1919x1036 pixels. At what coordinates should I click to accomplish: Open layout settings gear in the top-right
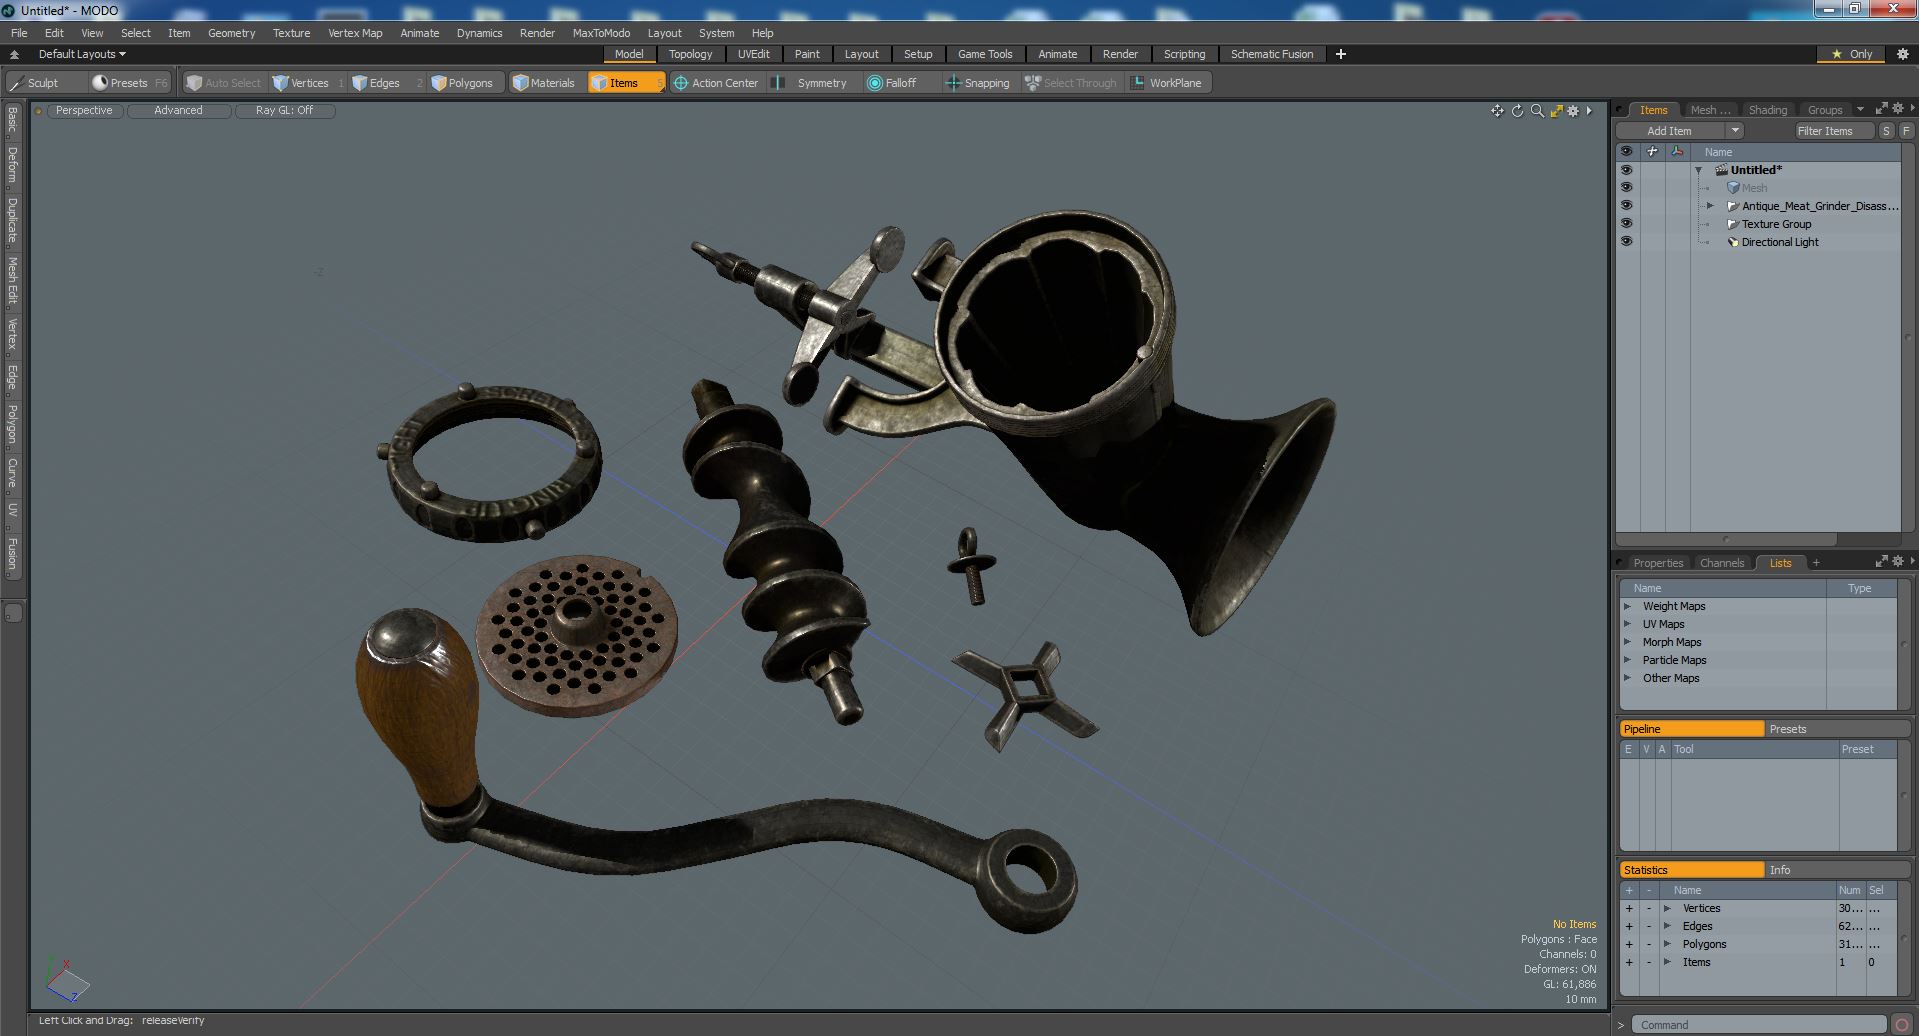pyautogui.click(x=1902, y=54)
